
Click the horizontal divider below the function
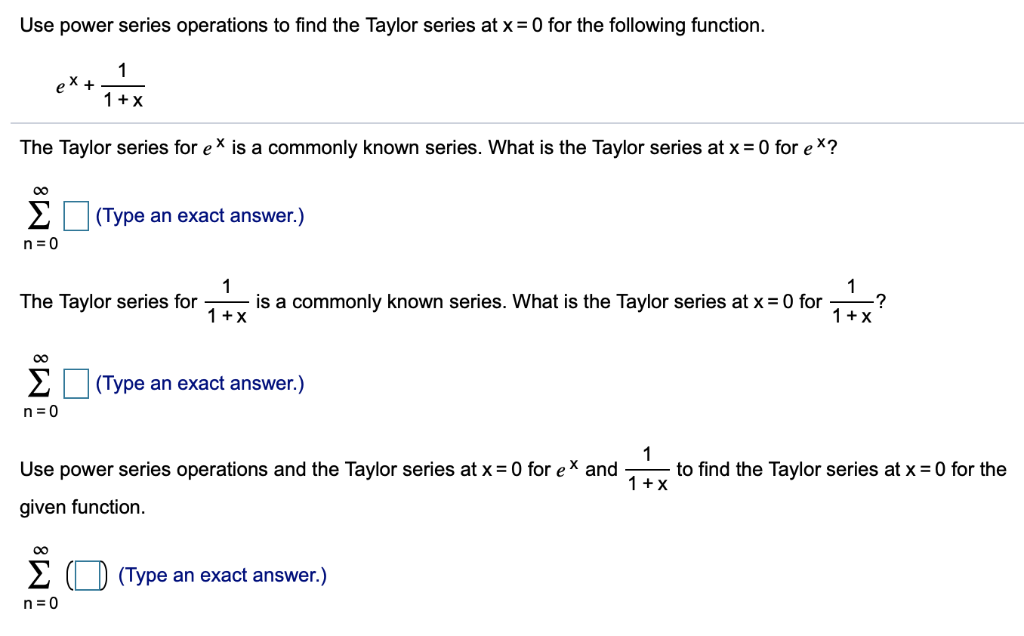tap(512, 122)
